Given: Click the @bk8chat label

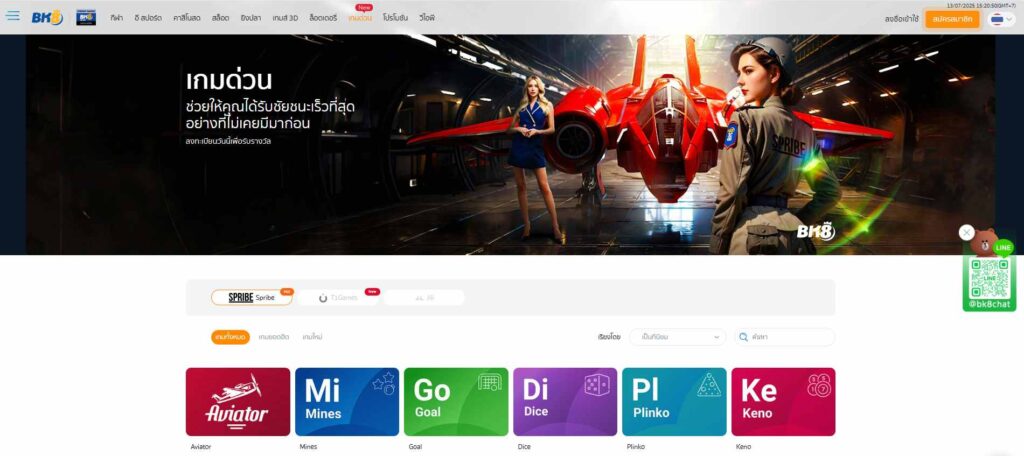Looking at the screenshot, I should tap(989, 304).
